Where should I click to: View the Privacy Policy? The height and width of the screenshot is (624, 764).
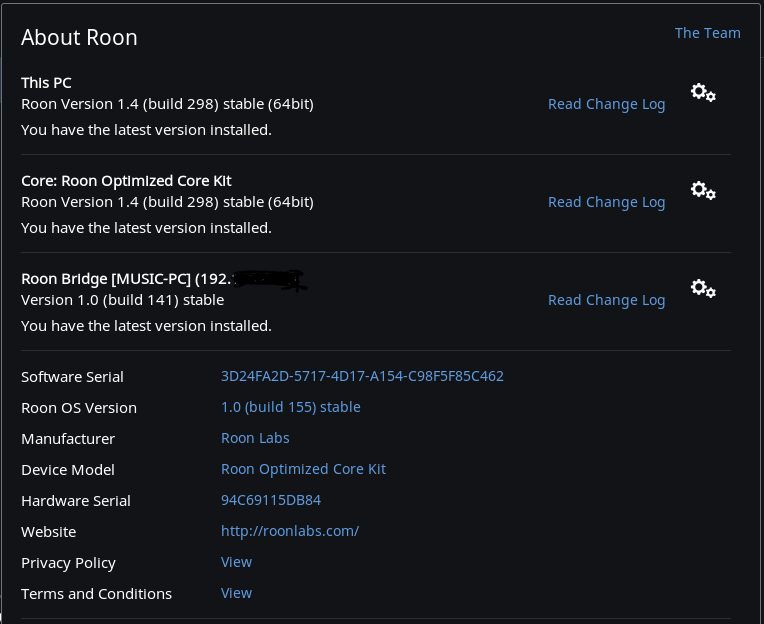pos(236,562)
